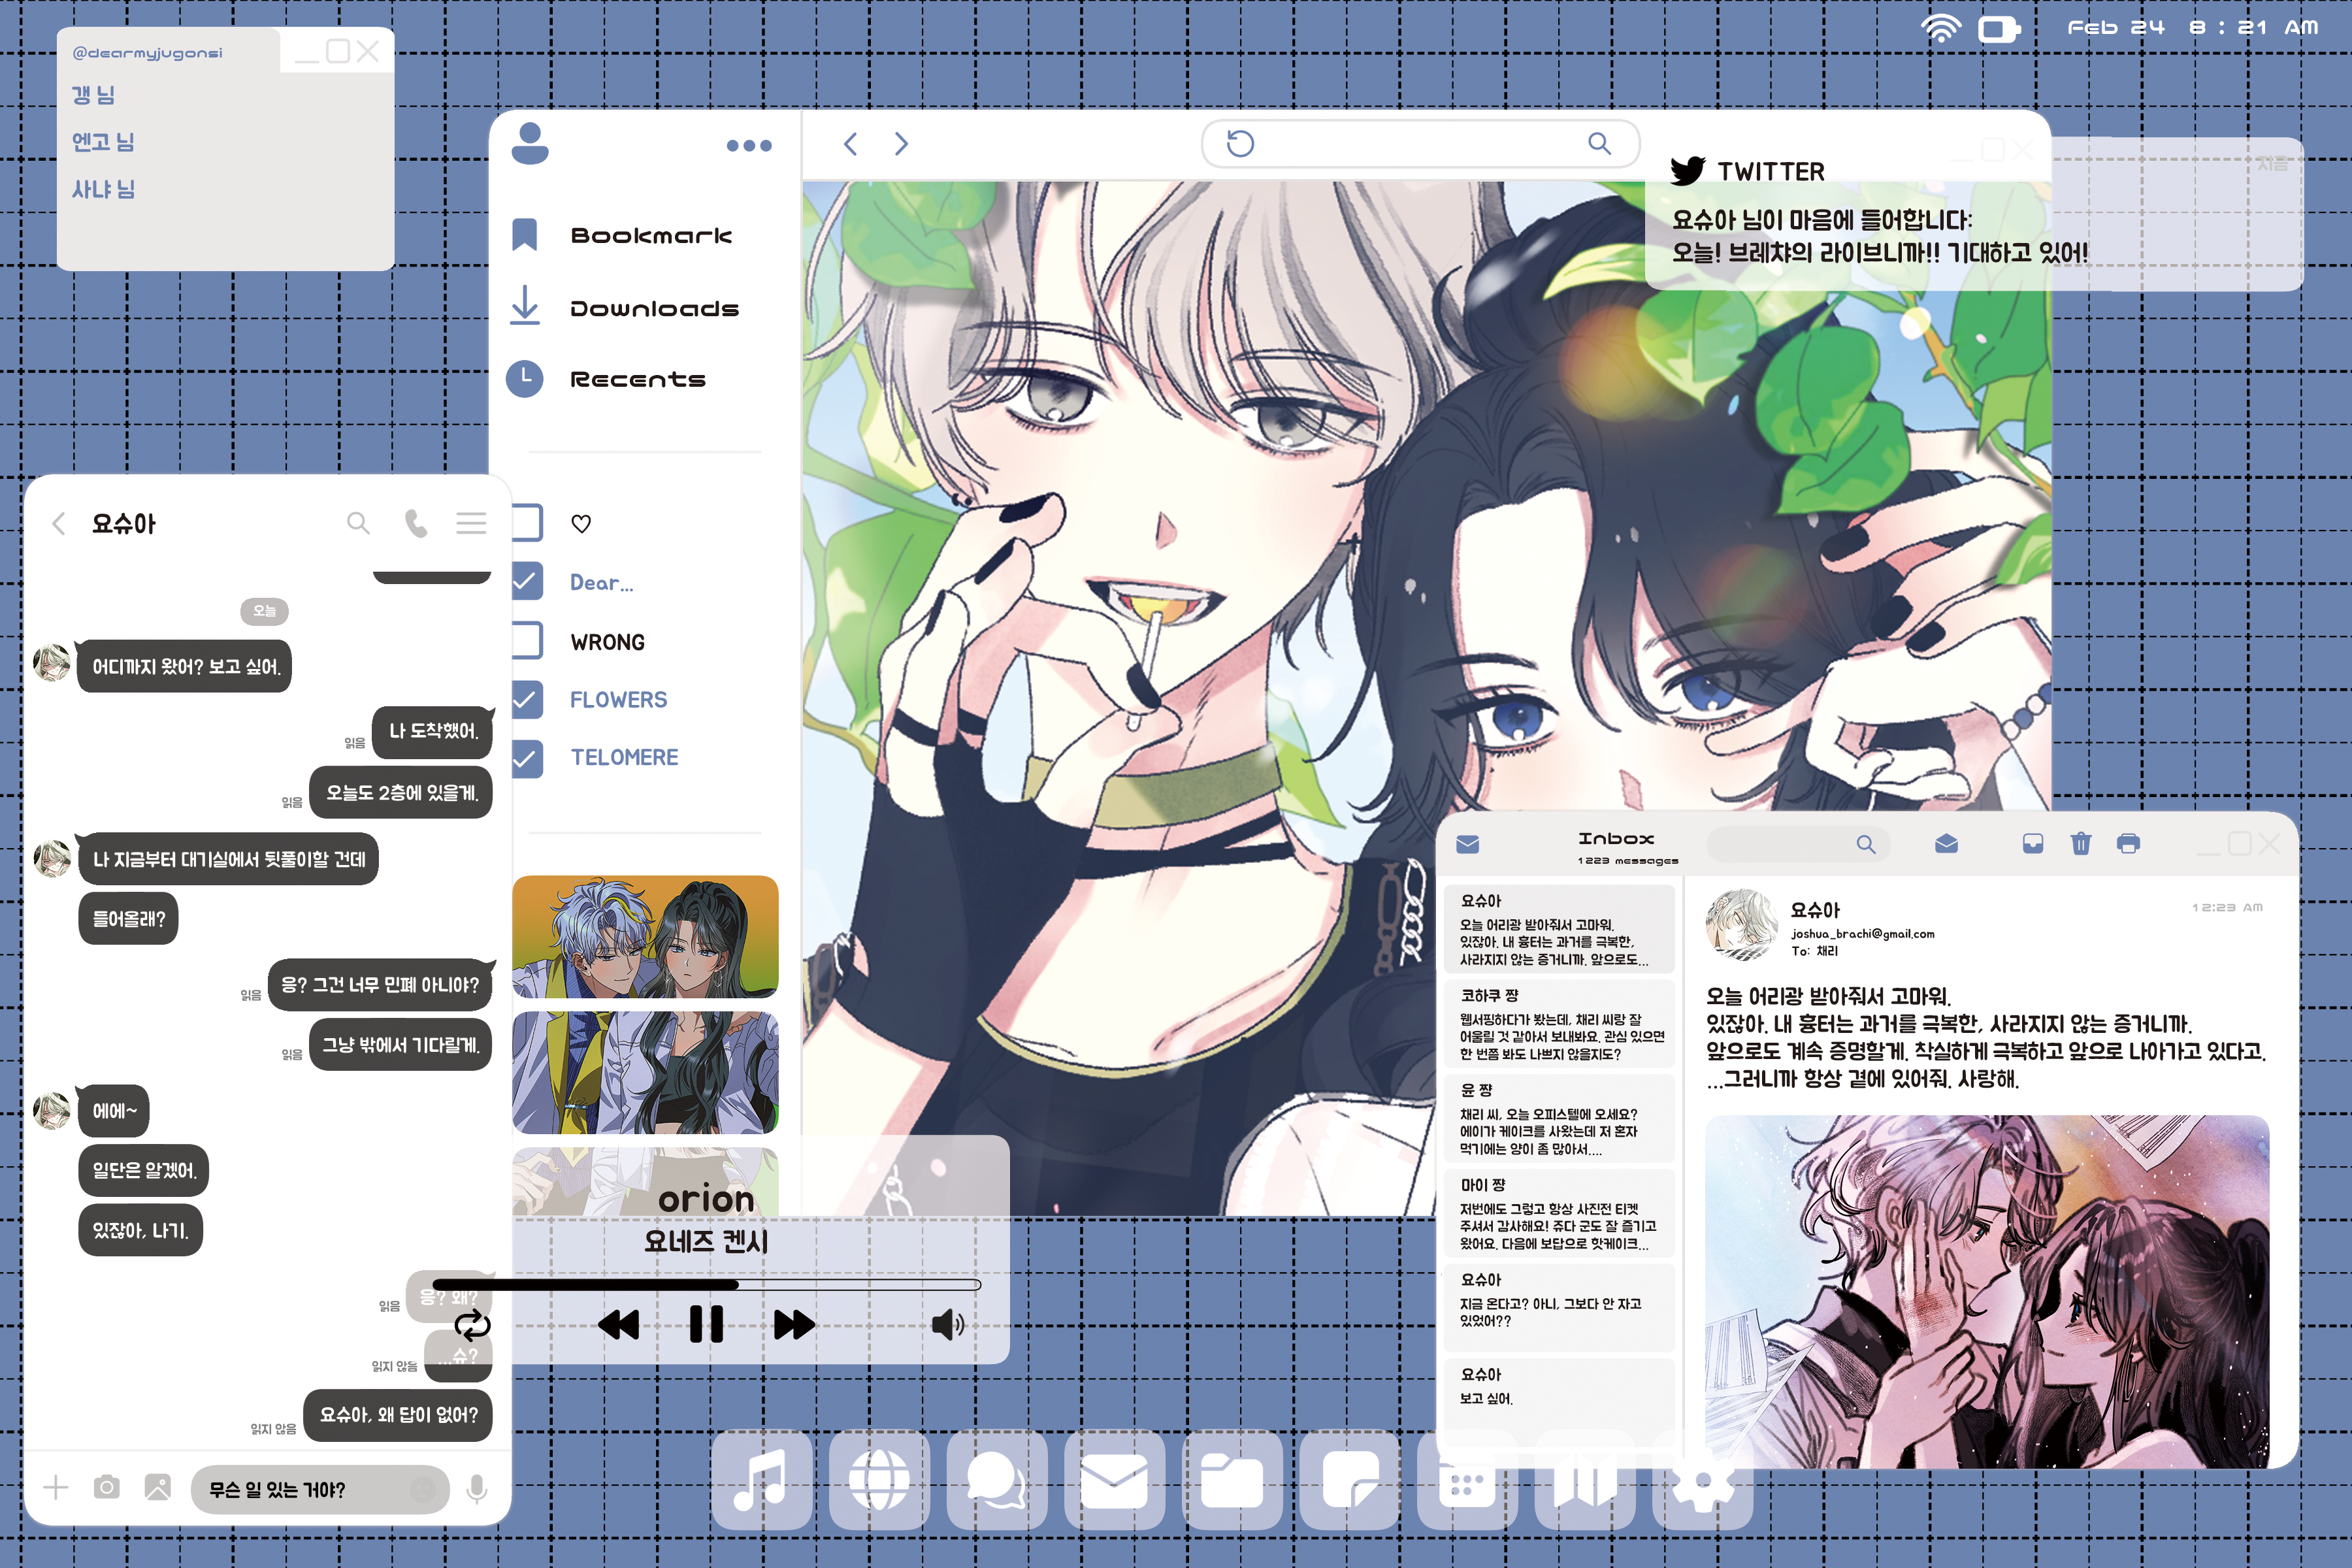Open the sticky note app in dock

[x=1350, y=1480]
